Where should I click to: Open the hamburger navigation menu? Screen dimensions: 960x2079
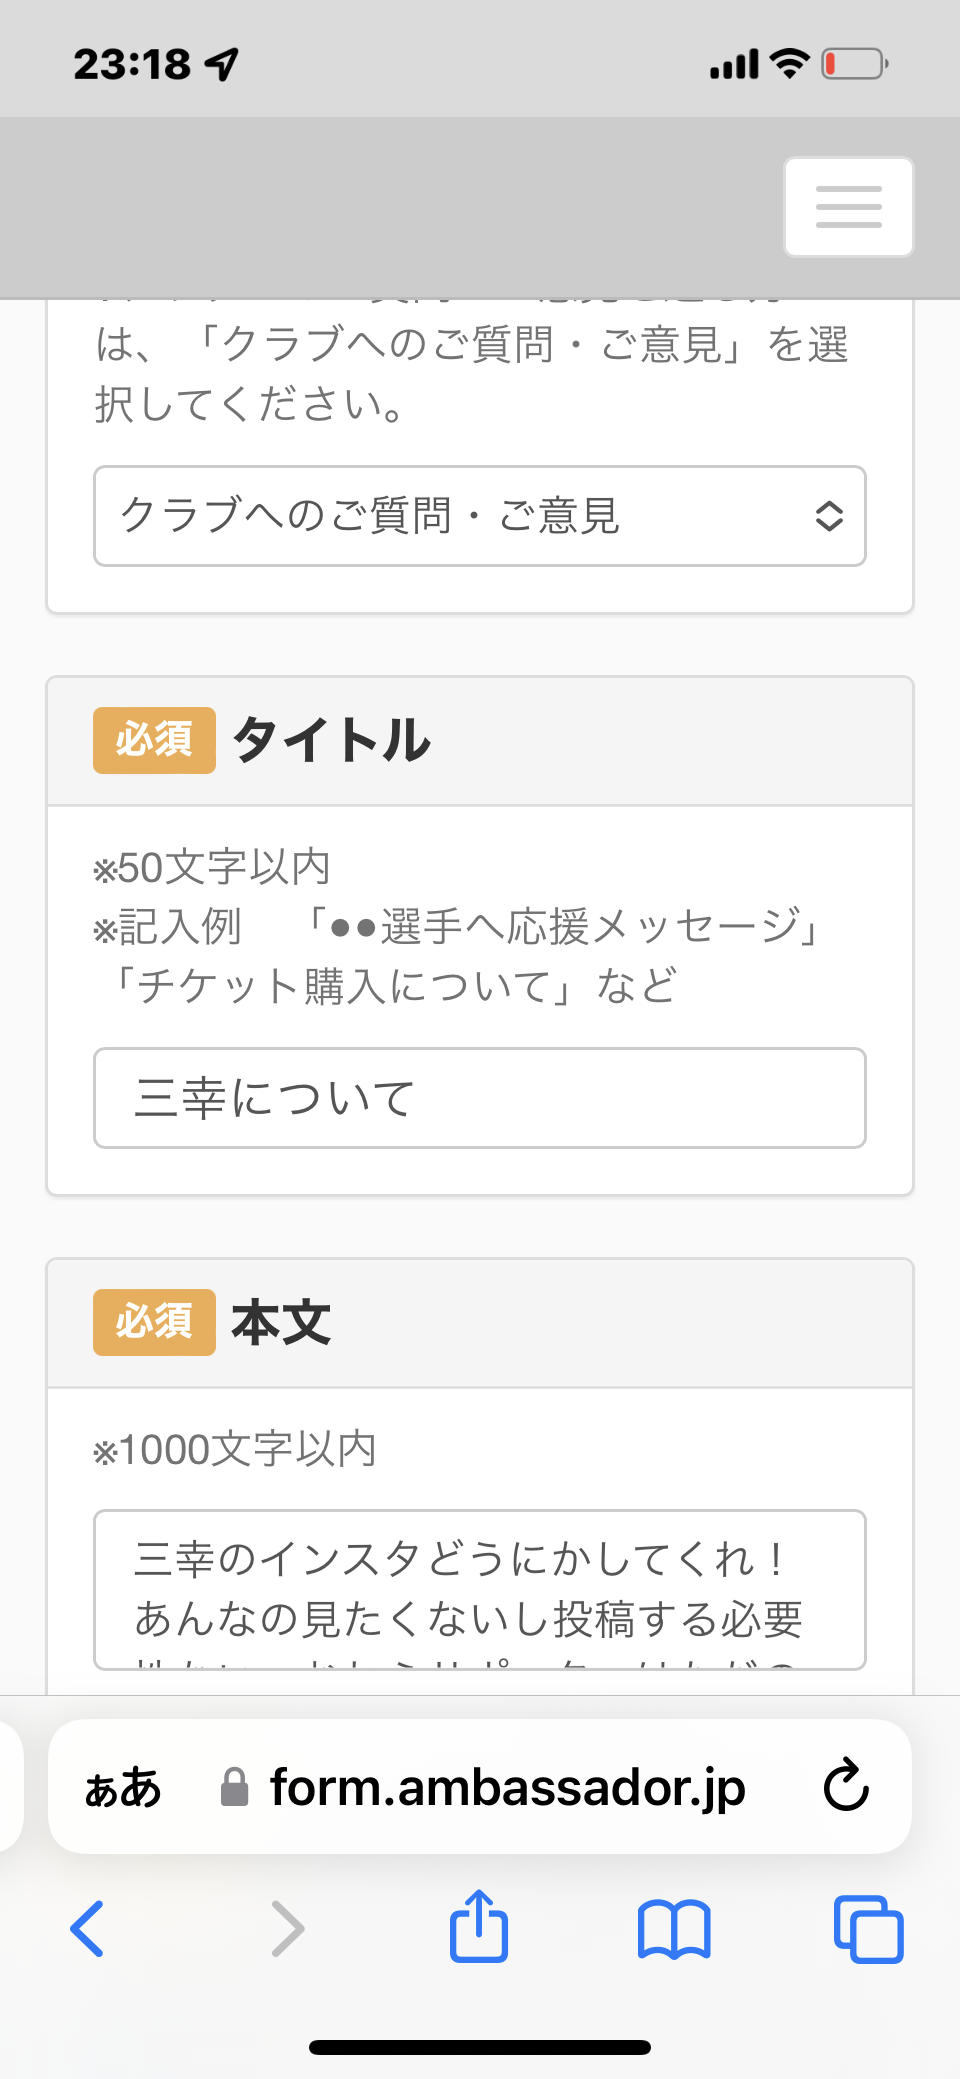pos(848,207)
